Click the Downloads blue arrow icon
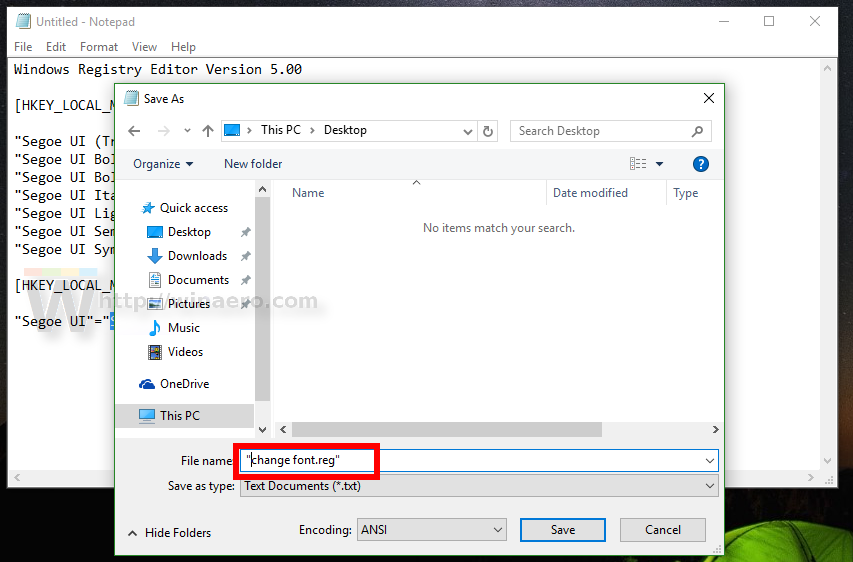853x562 pixels. click(x=154, y=256)
